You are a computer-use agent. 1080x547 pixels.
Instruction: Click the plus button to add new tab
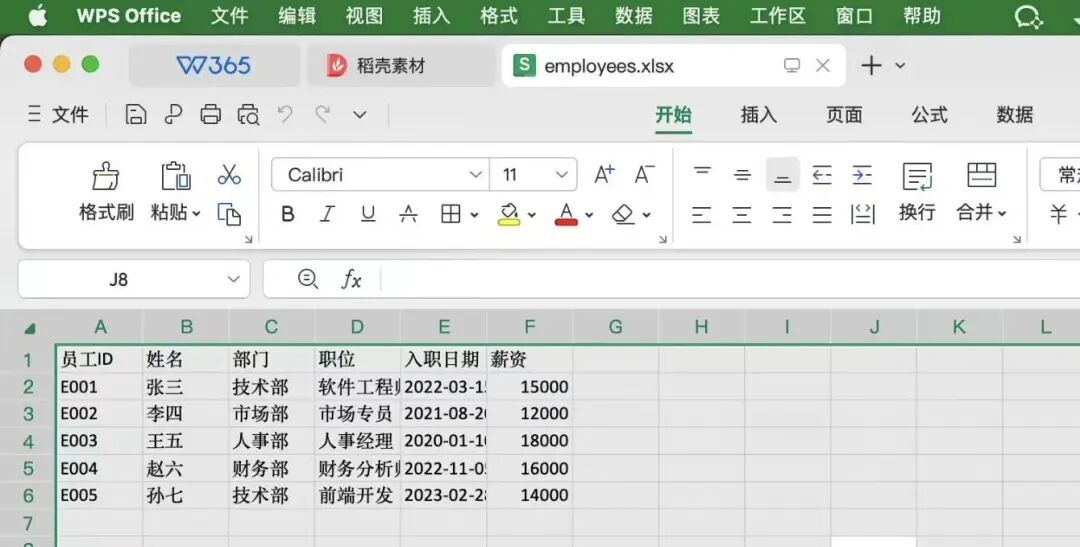tap(871, 65)
